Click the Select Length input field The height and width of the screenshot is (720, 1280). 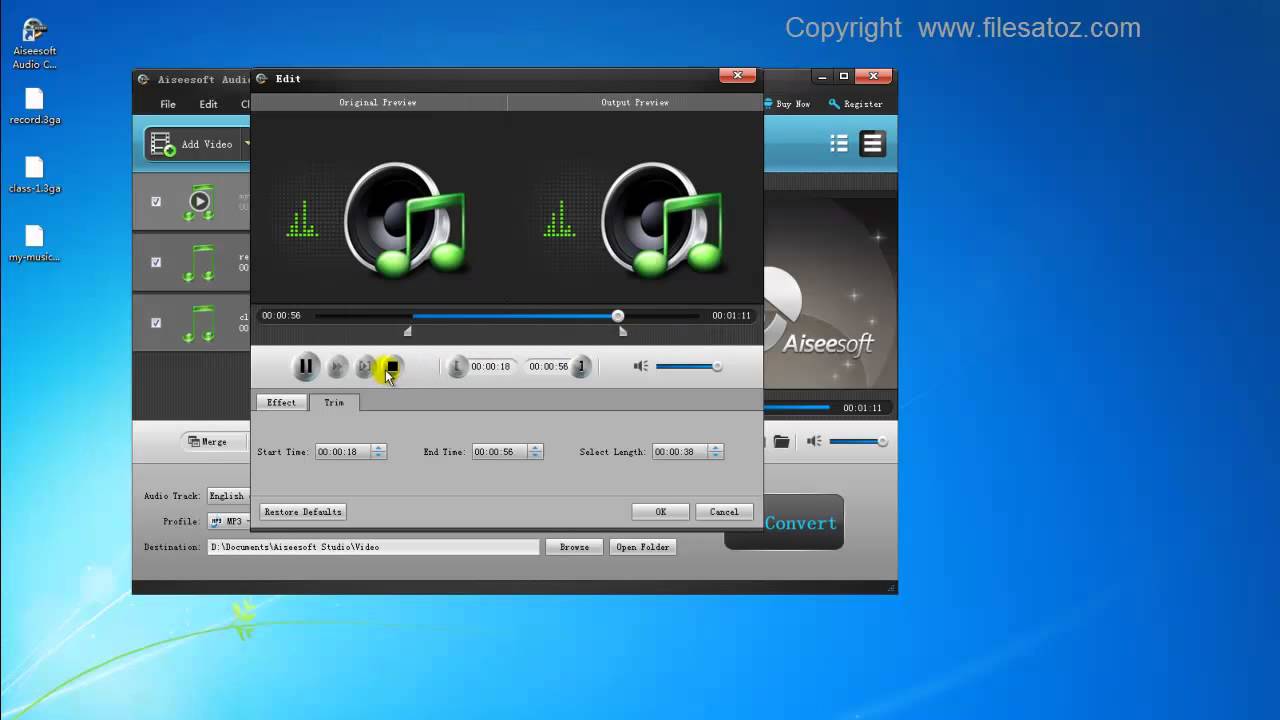pyautogui.click(x=680, y=452)
